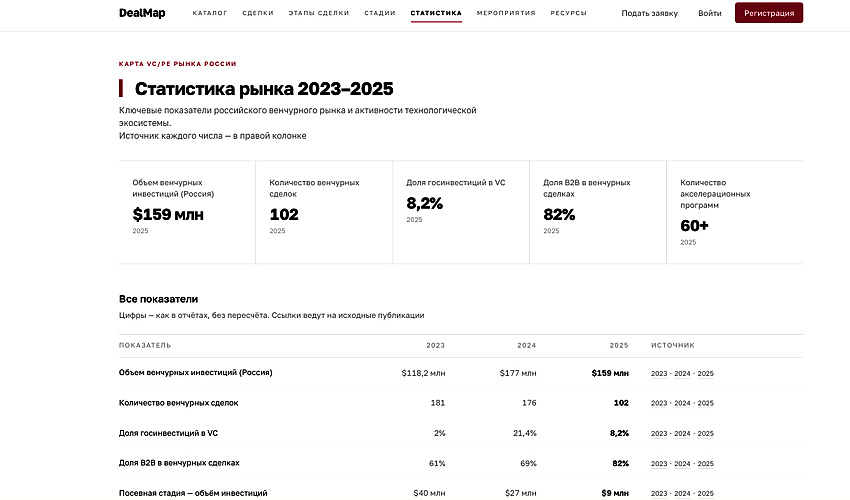
Task: Select the 8,2% госинвестиций card
Action: [x=461, y=212]
